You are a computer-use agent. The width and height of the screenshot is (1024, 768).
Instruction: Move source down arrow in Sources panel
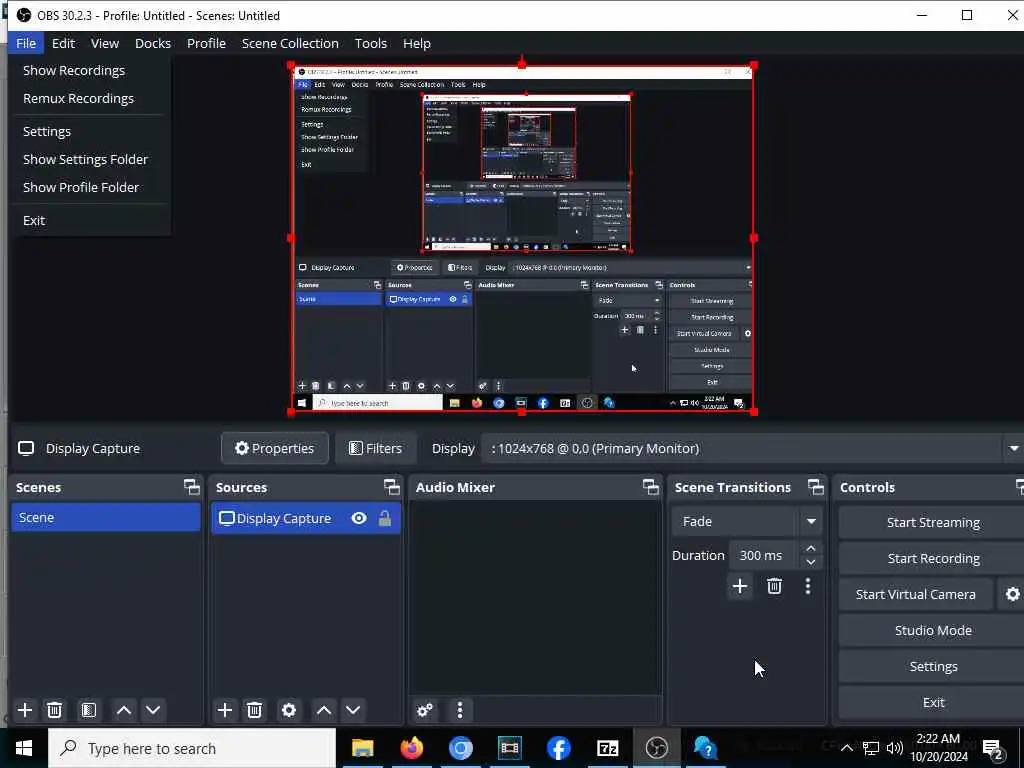coord(353,710)
